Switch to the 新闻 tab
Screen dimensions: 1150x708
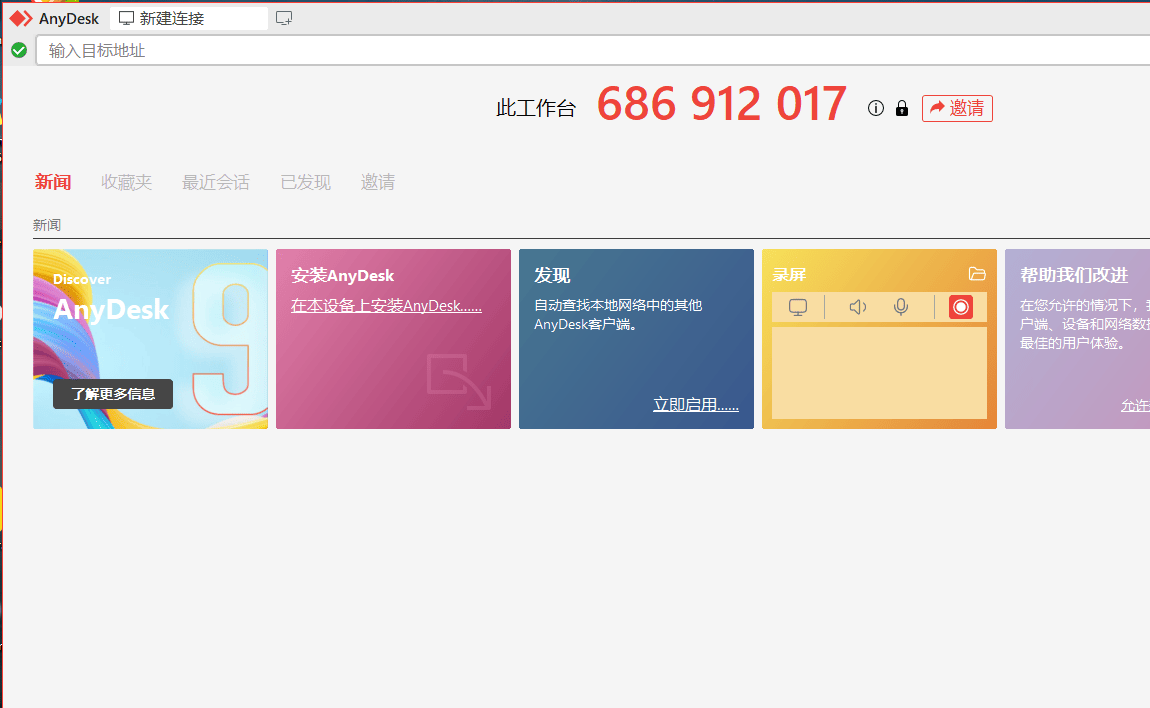pos(53,182)
